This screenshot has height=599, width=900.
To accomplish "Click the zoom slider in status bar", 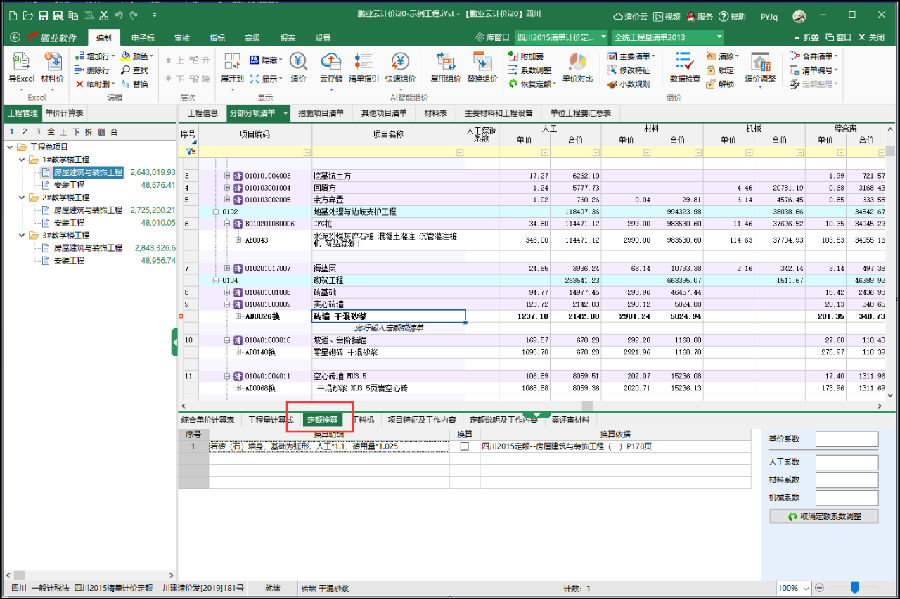I will coord(855,588).
